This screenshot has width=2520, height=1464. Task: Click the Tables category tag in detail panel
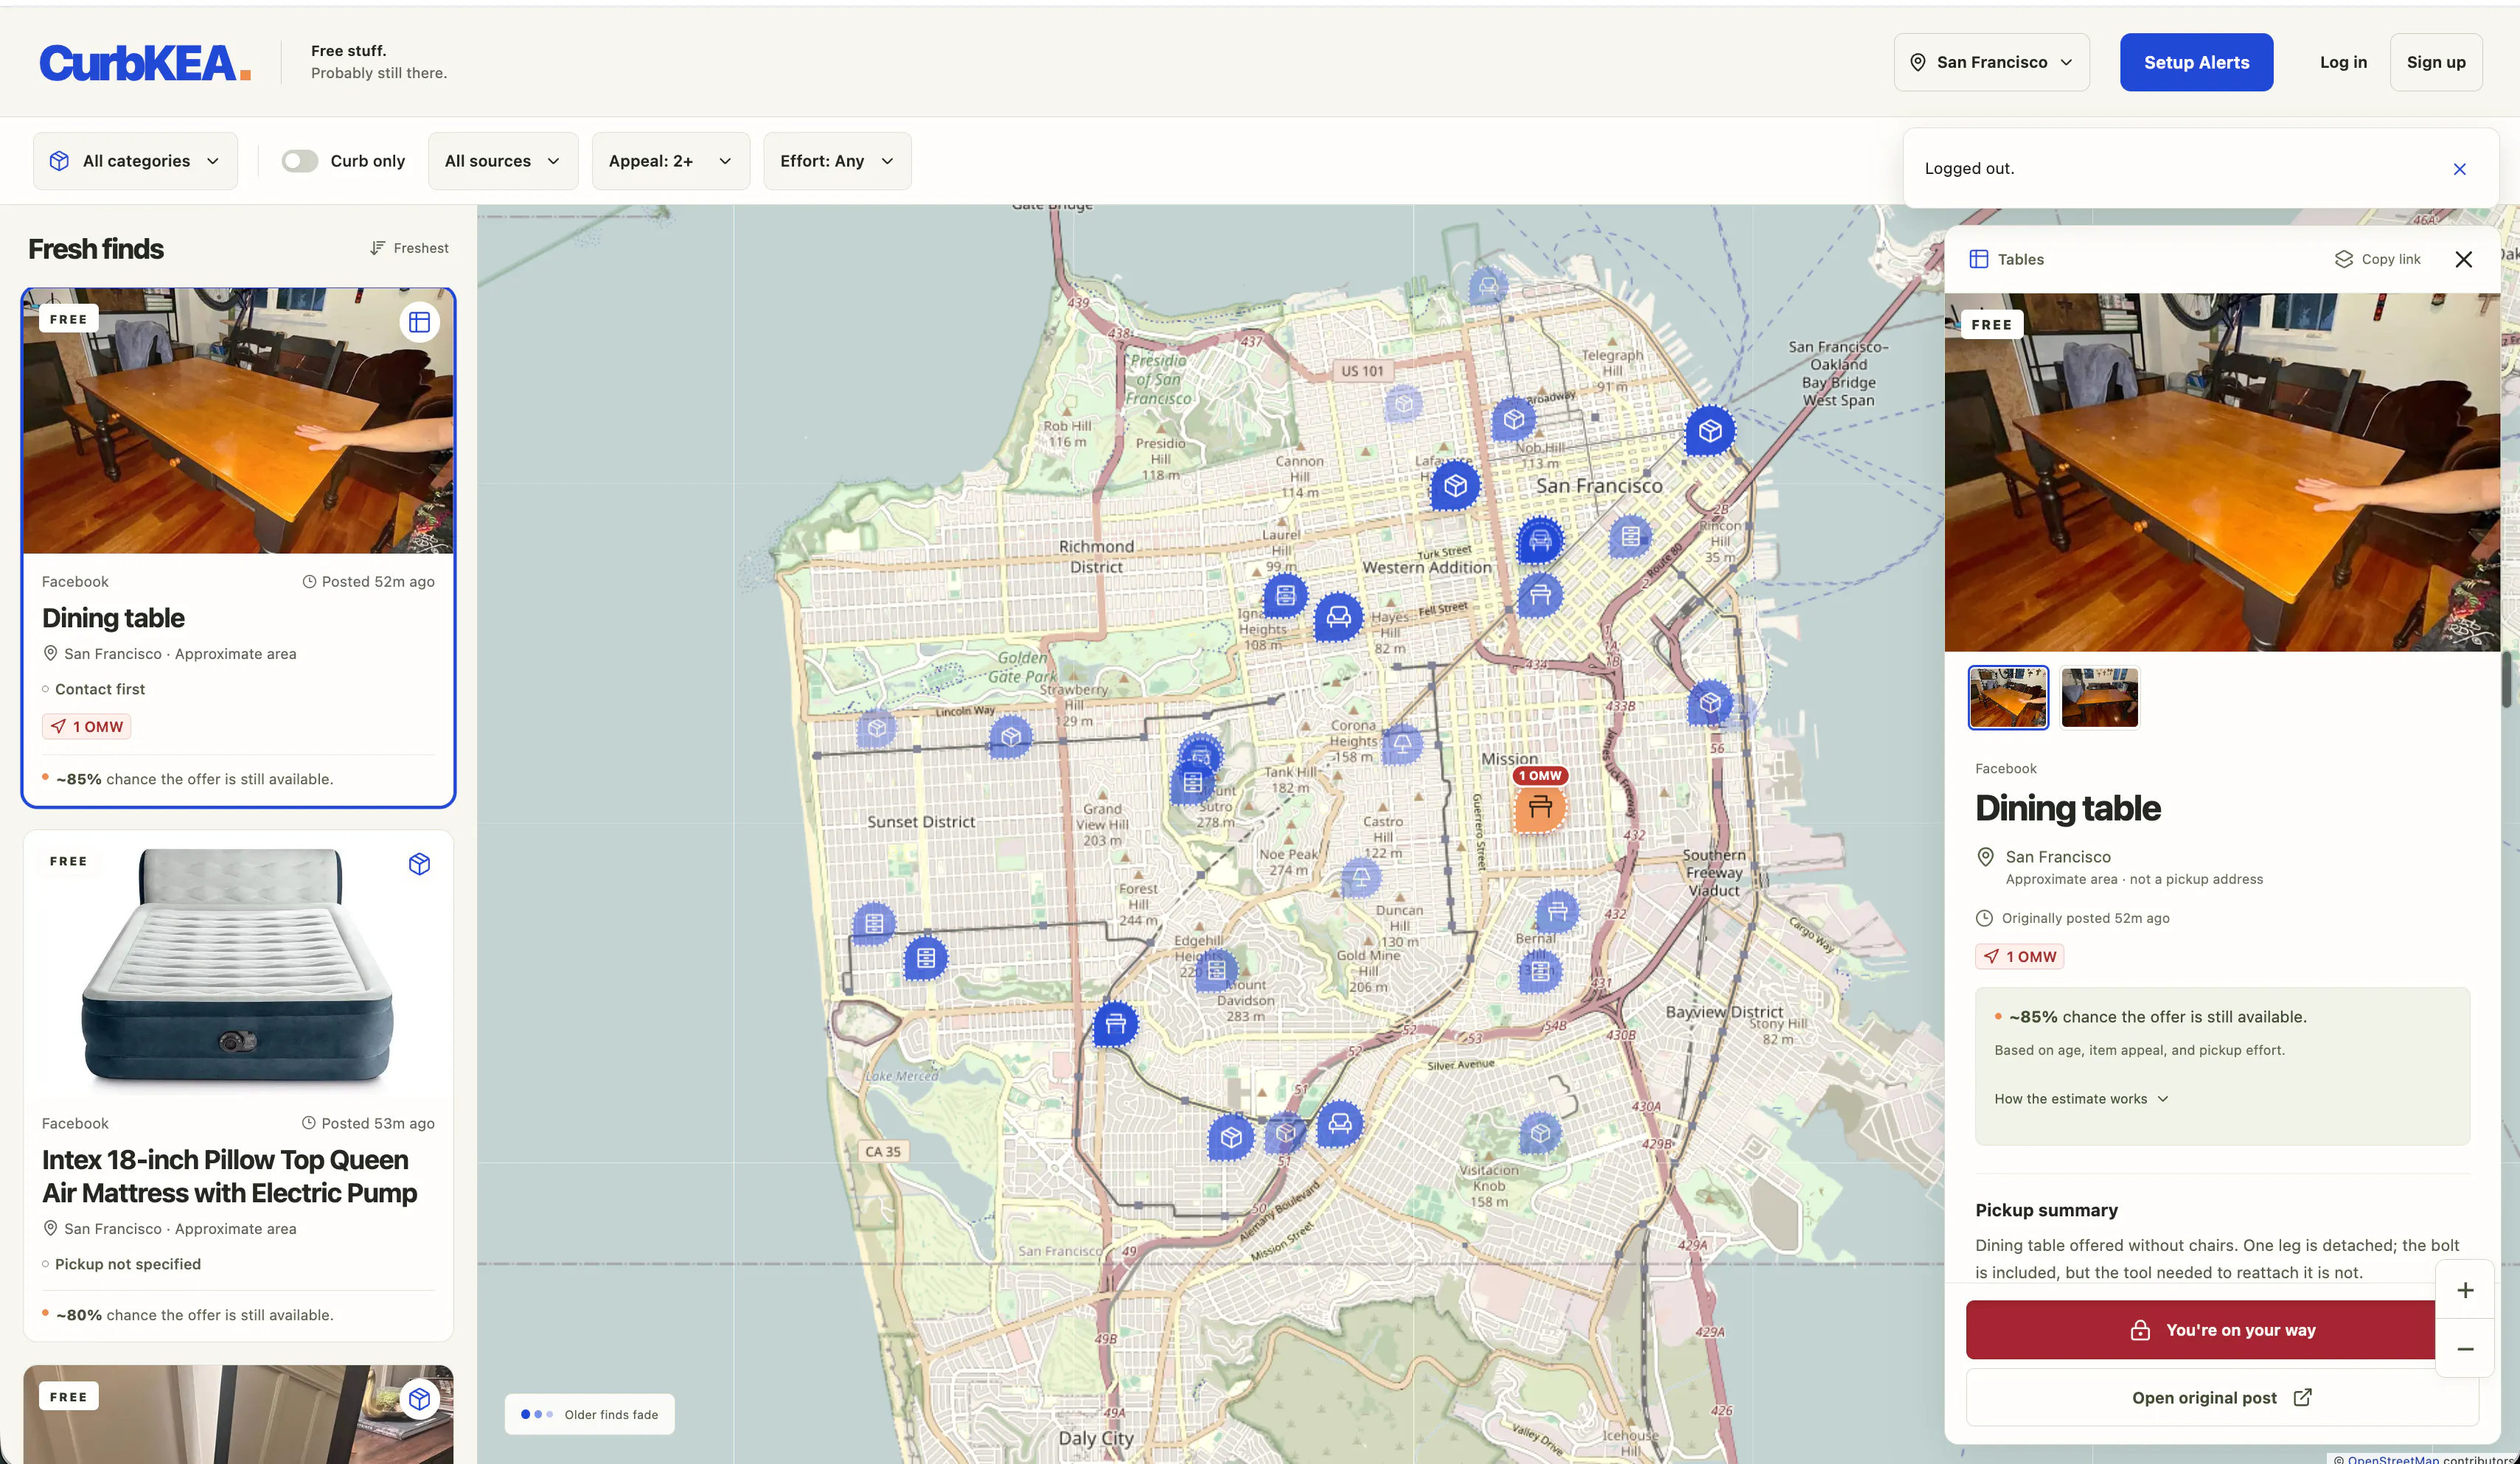[2006, 259]
